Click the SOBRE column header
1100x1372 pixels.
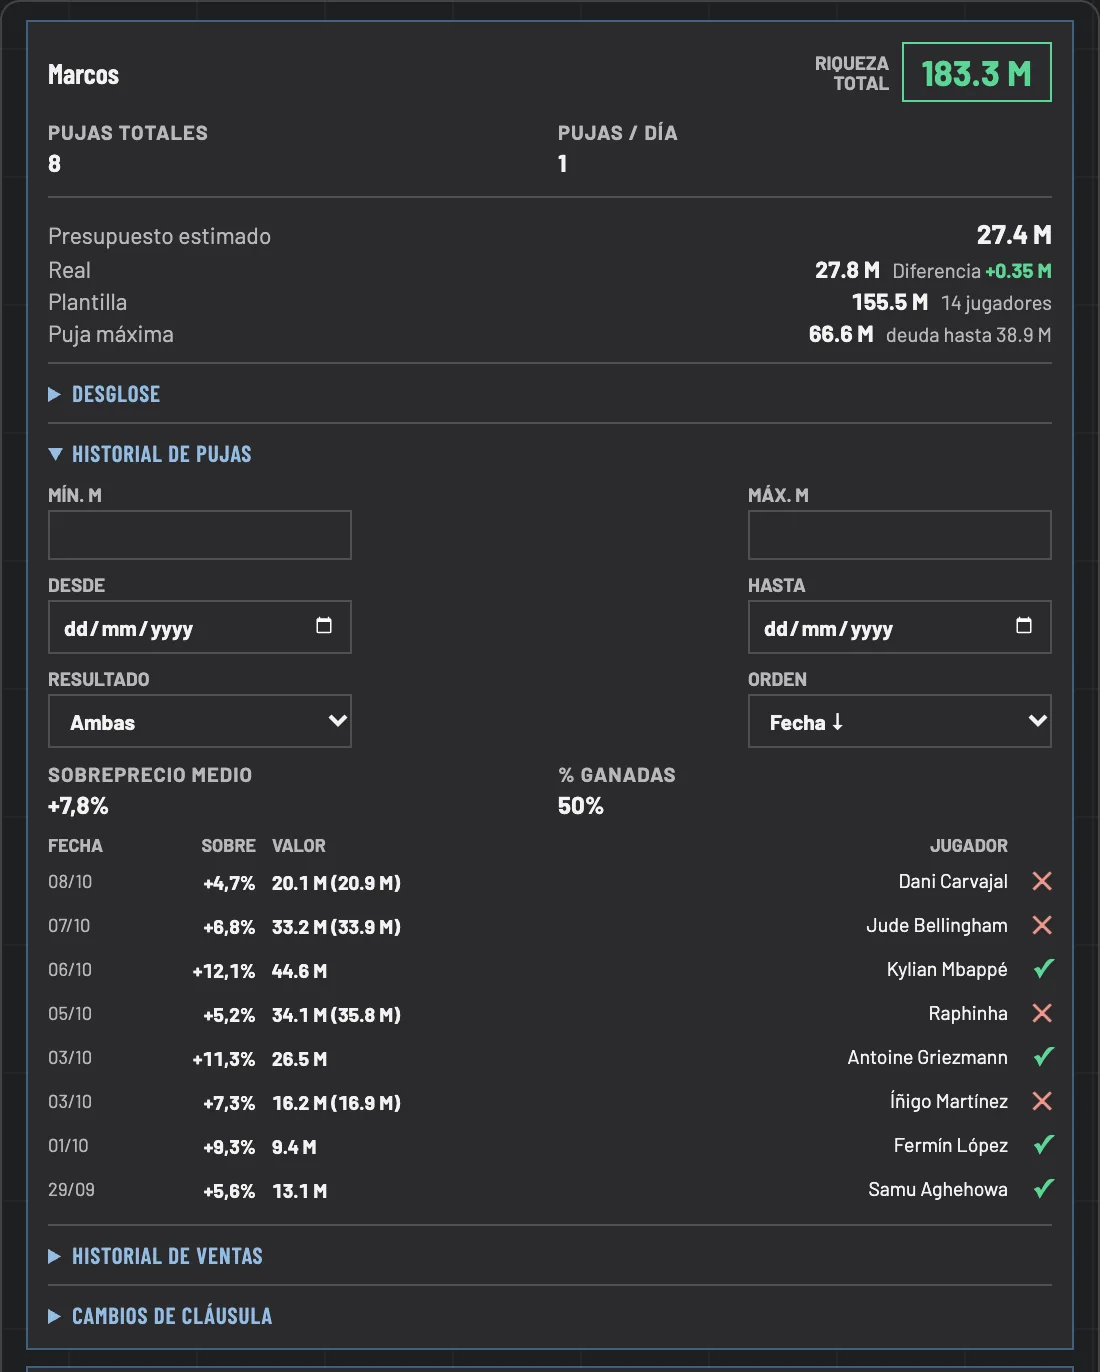click(x=228, y=846)
